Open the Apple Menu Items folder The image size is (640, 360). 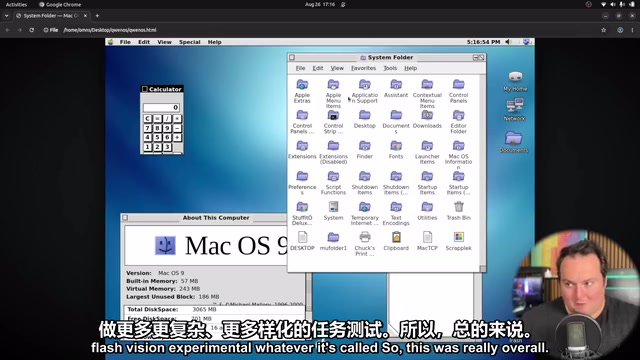pyautogui.click(x=333, y=85)
